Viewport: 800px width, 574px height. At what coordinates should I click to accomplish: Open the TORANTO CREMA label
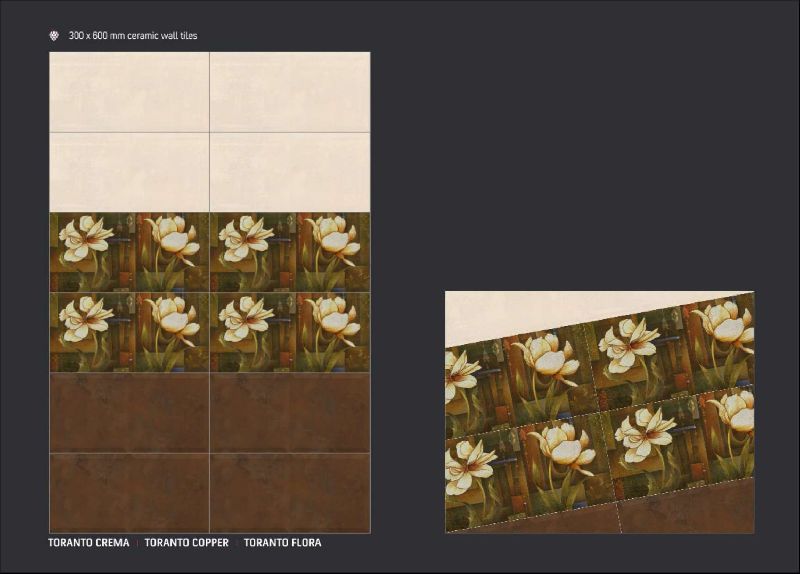(89, 543)
